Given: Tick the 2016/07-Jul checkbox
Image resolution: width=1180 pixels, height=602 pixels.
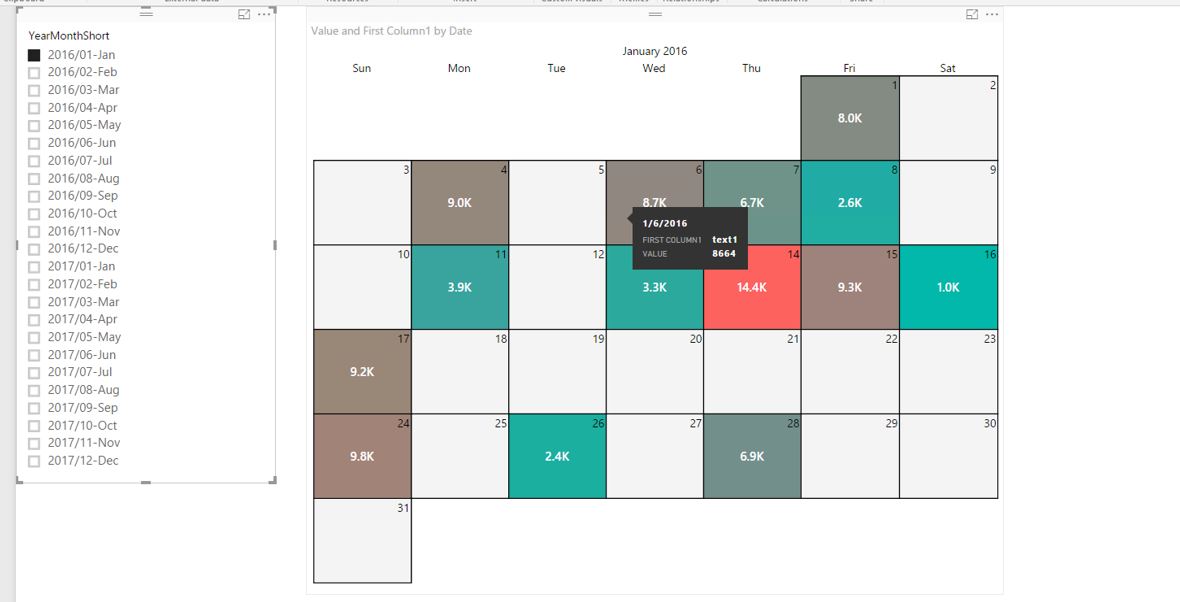Looking at the screenshot, I should pyautogui.click(x=34, y=160).
